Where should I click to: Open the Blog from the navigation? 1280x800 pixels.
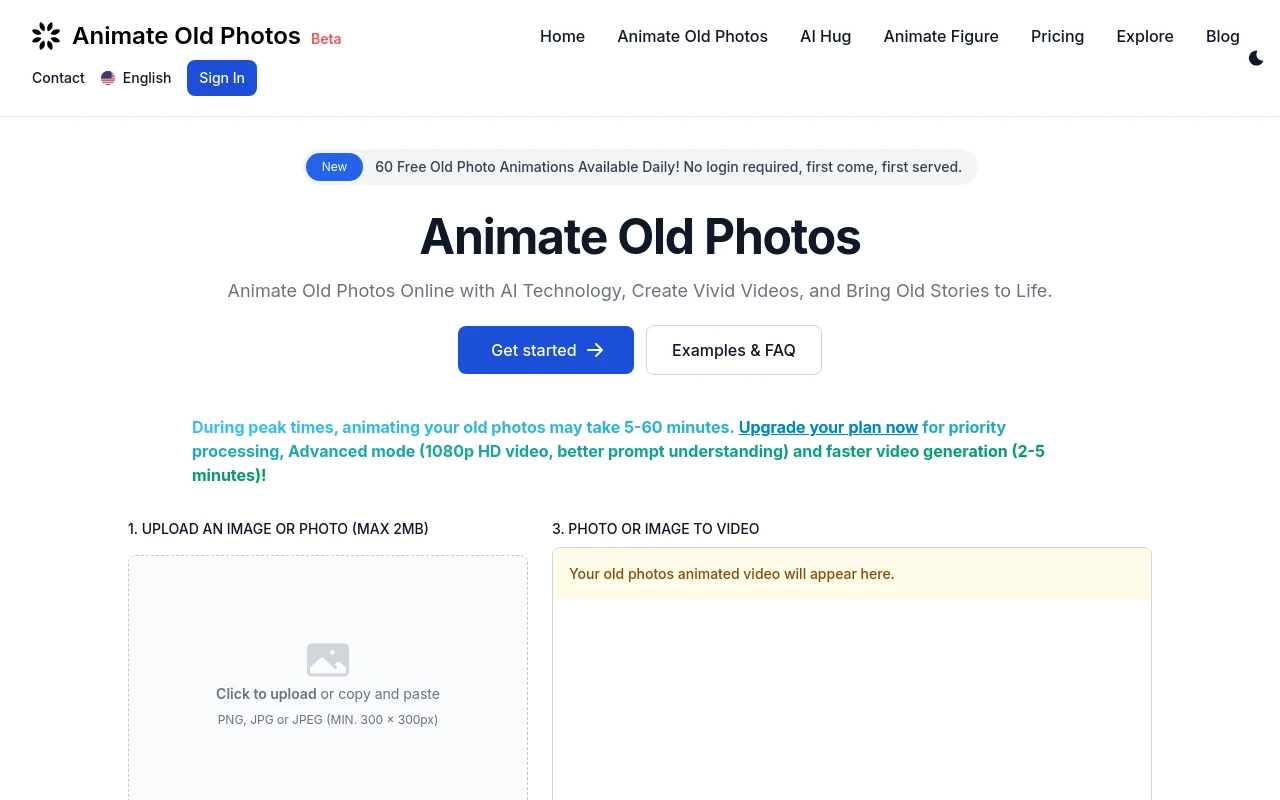[1222, 36]
